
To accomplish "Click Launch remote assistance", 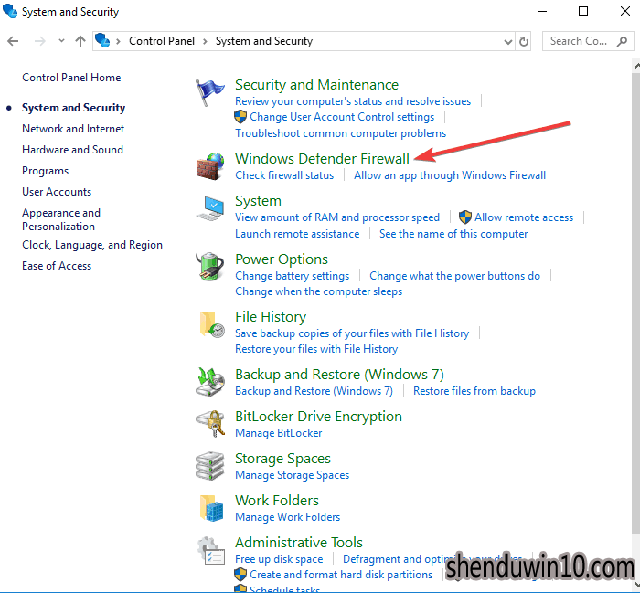I will (x=297, y=234).
